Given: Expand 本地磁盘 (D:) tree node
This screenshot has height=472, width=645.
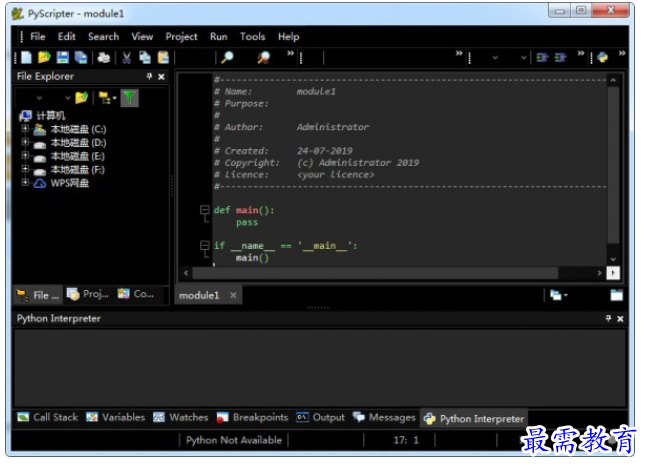Looking at the screenshot, I should tap(26, 142).
